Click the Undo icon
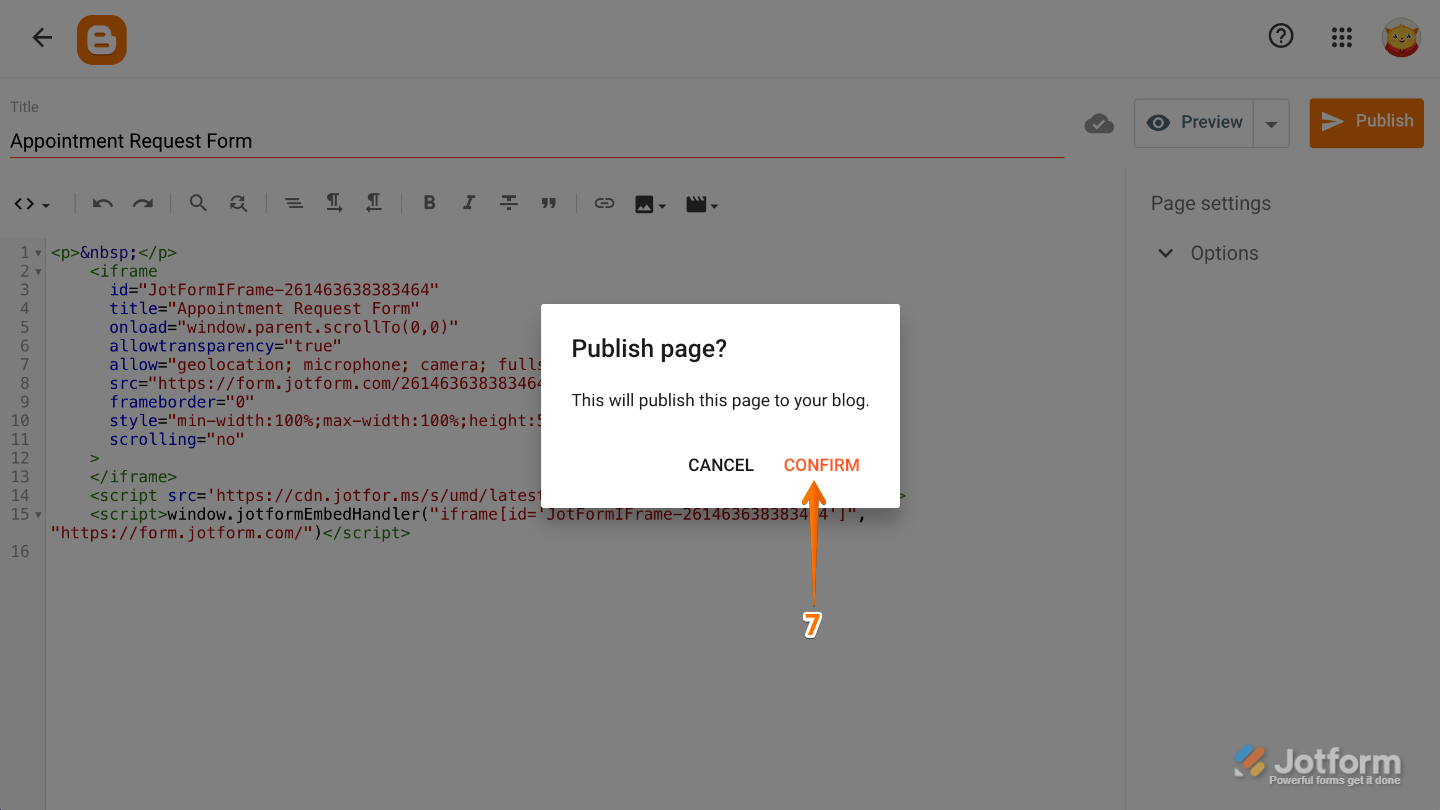The image size is (1440, 810). point(102,204)
